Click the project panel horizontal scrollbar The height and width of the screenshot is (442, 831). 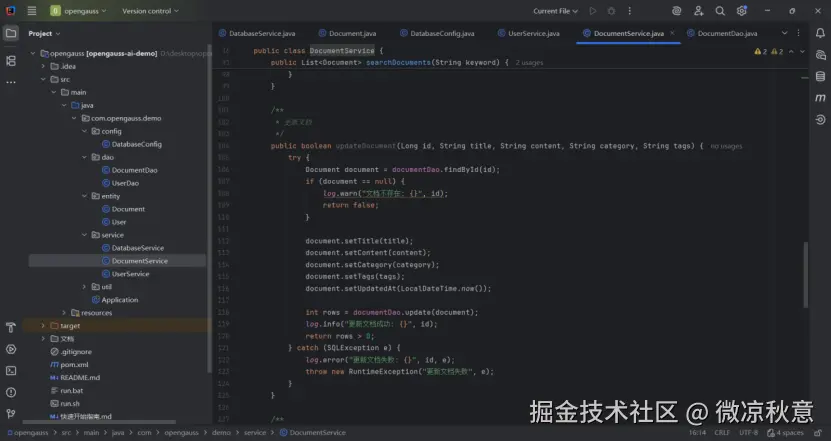coord(99,422)
